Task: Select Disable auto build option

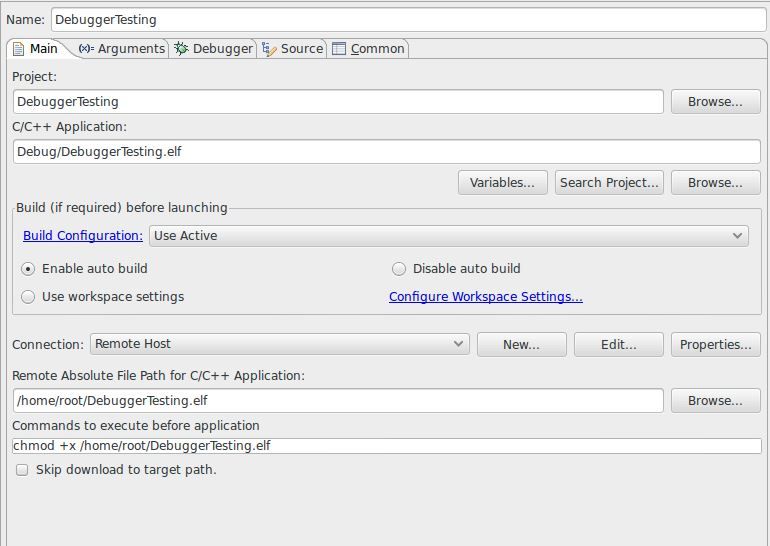Action: click(x=399, y=269)
